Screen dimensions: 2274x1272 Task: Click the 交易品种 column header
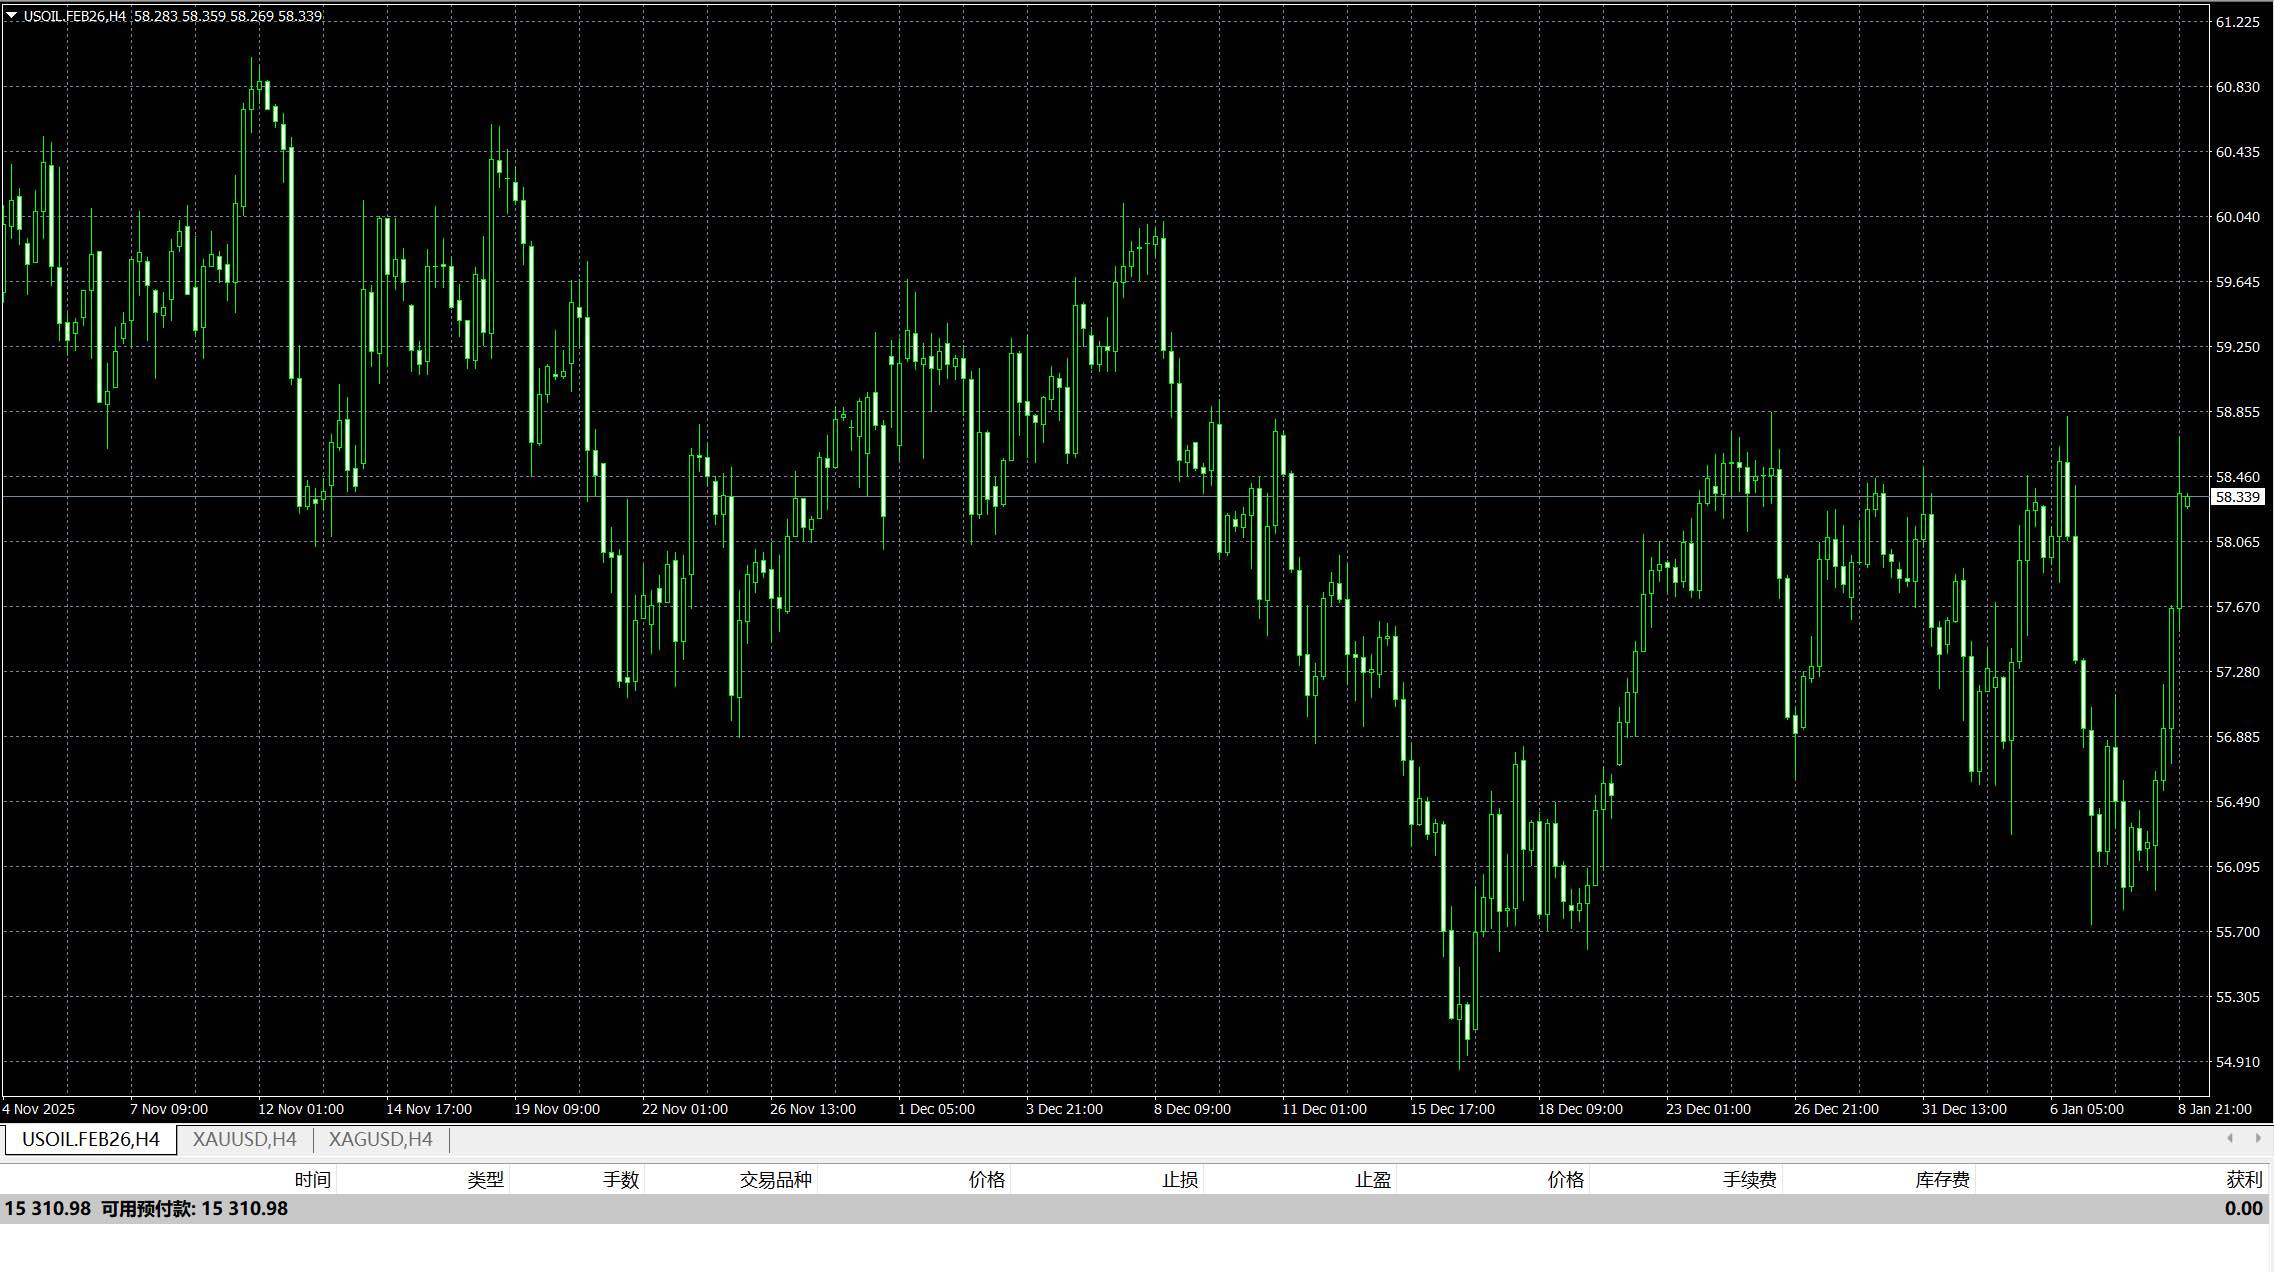click(x=775, y=1180)
